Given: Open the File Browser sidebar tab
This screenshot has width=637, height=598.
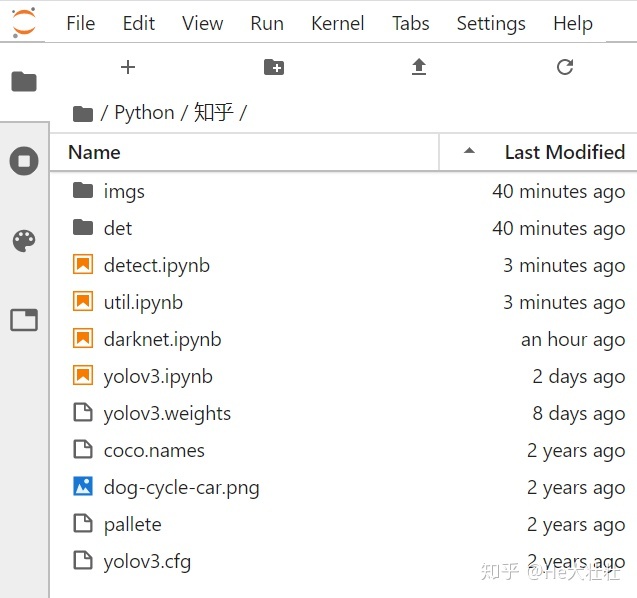Looking at the screenshot, I should 24,82.
